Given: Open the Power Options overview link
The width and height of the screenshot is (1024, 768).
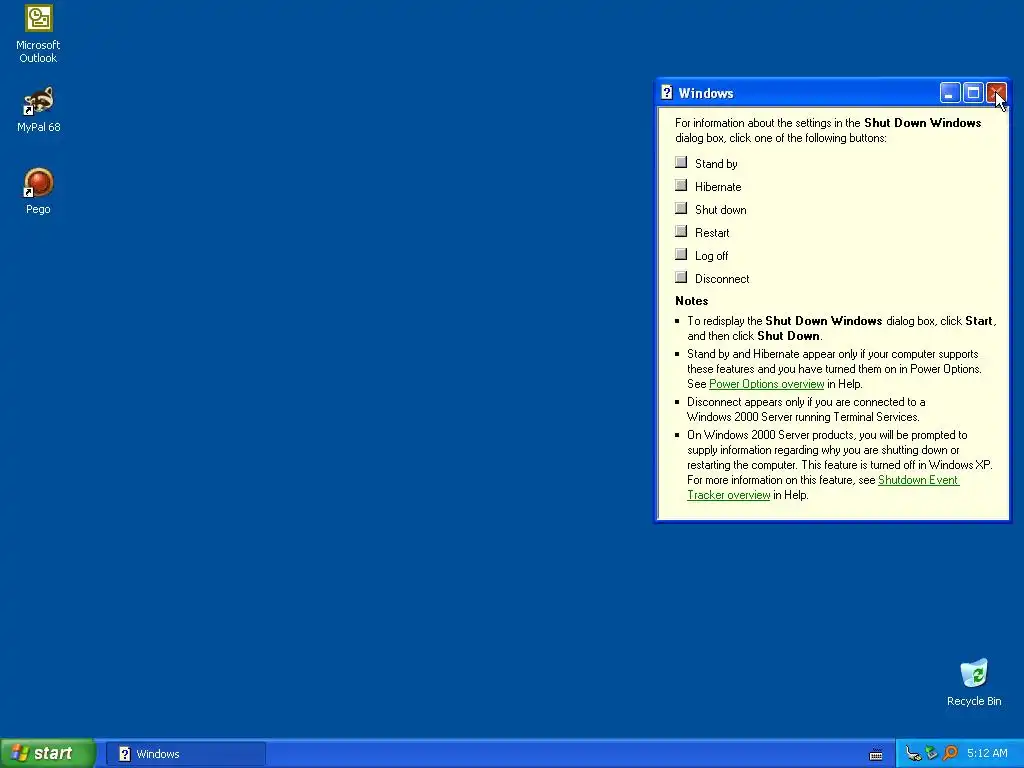Looking at the screenshot, I should click(x=767, y=384).
